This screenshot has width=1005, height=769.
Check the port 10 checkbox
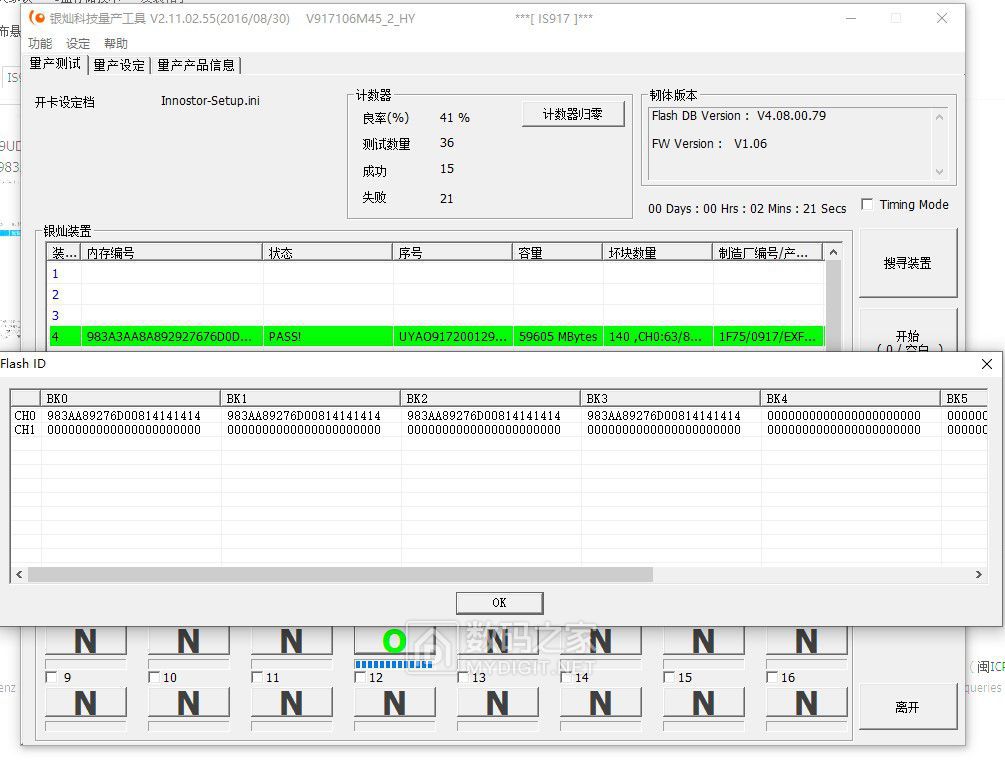pyautogui.click(x=153, y=676)
